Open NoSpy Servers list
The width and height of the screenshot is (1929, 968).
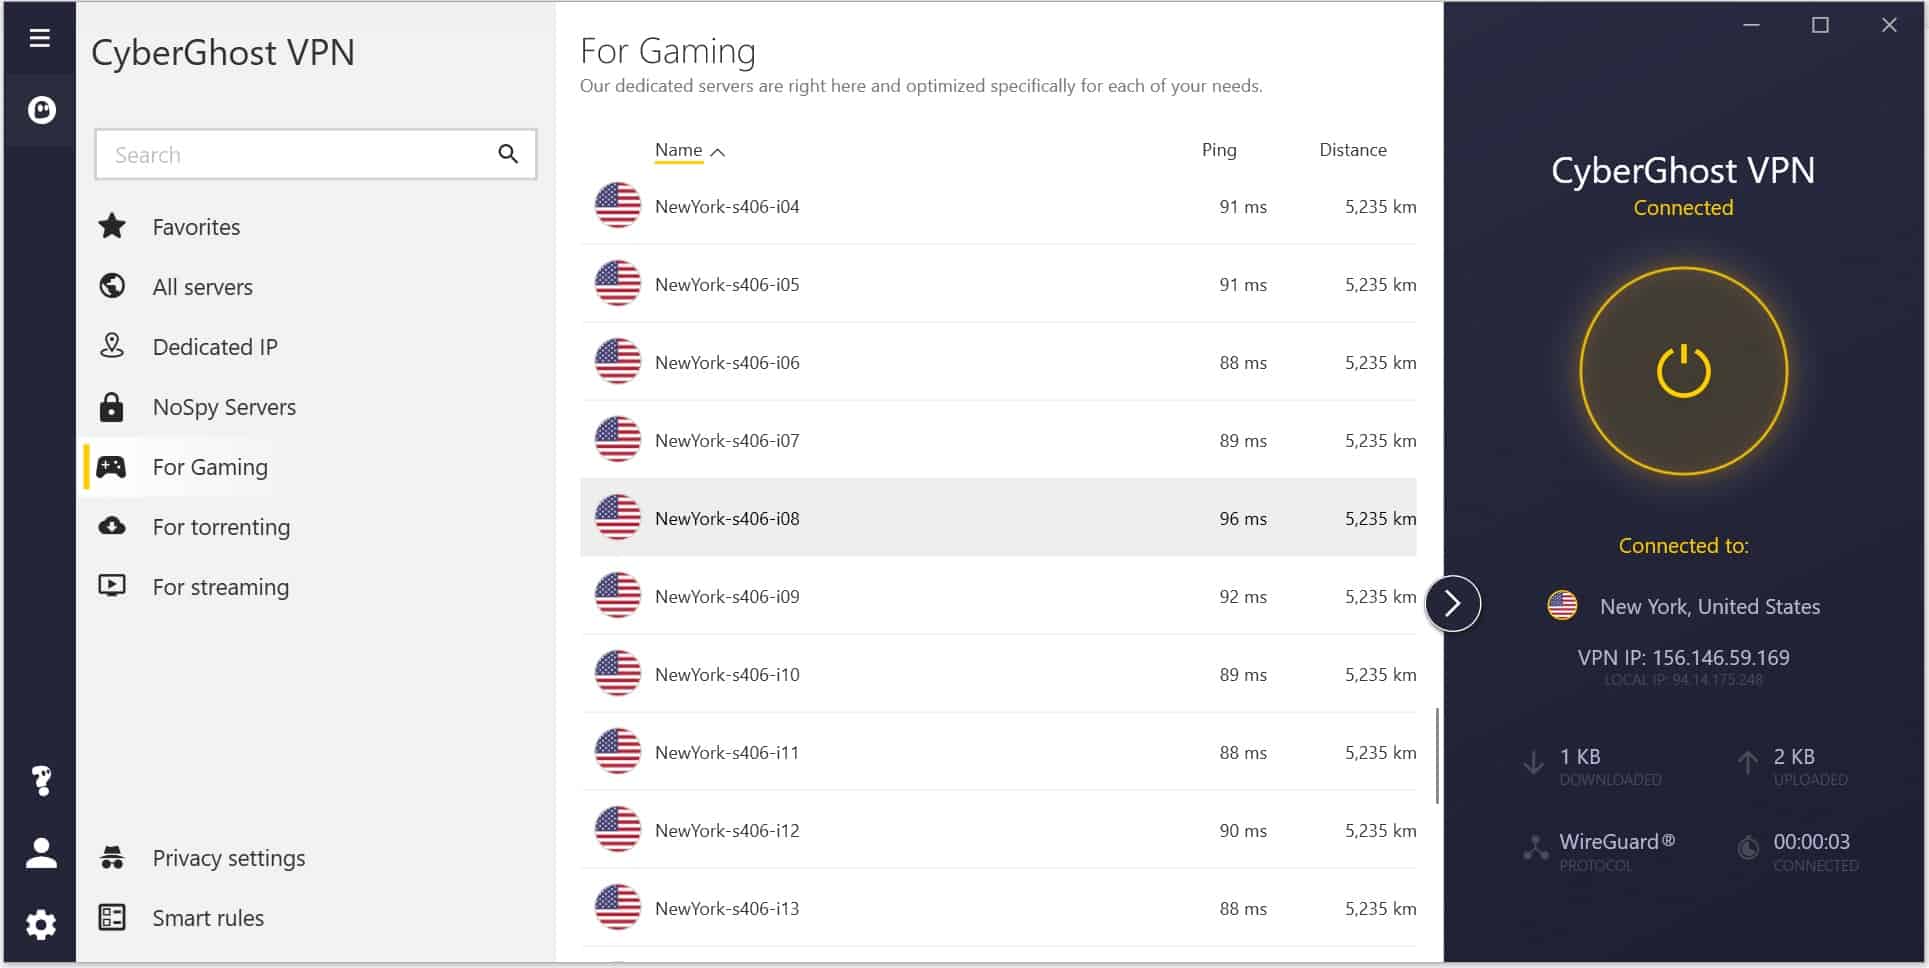coord(224,407)
